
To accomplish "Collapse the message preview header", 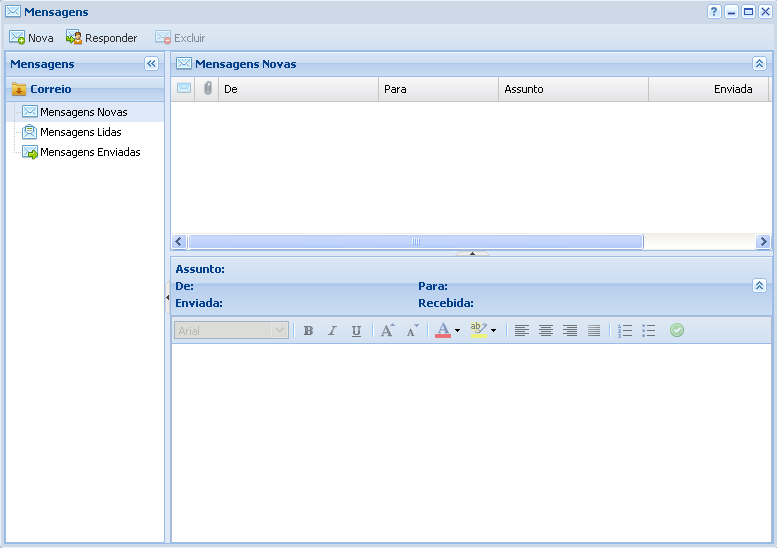I will [x=759, y=286].
